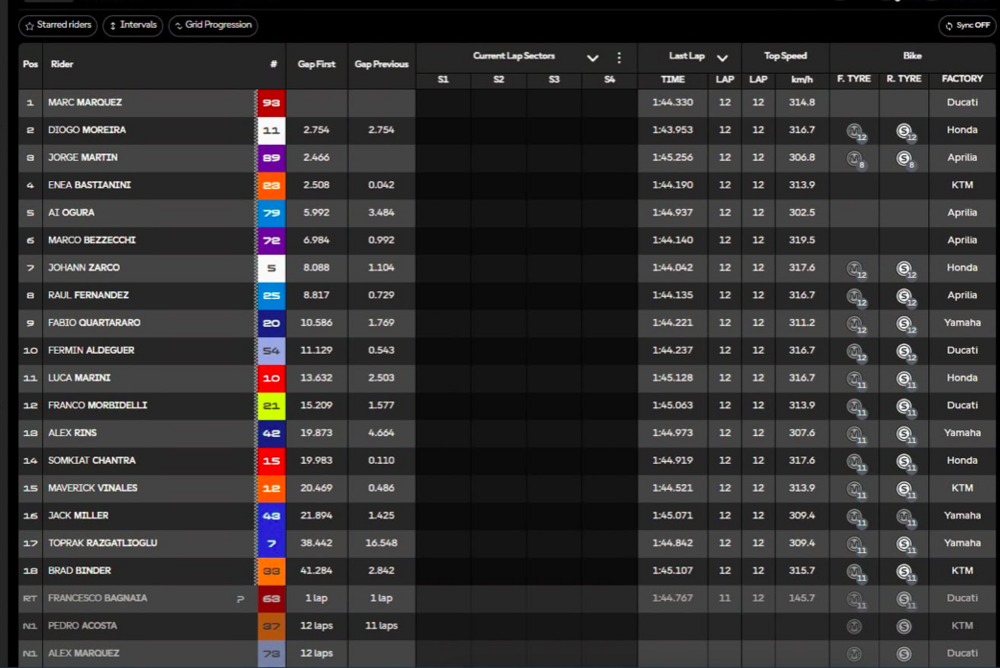
Task: Select Jorge Martin's rear tyre icon
Action: click(904, 159)
